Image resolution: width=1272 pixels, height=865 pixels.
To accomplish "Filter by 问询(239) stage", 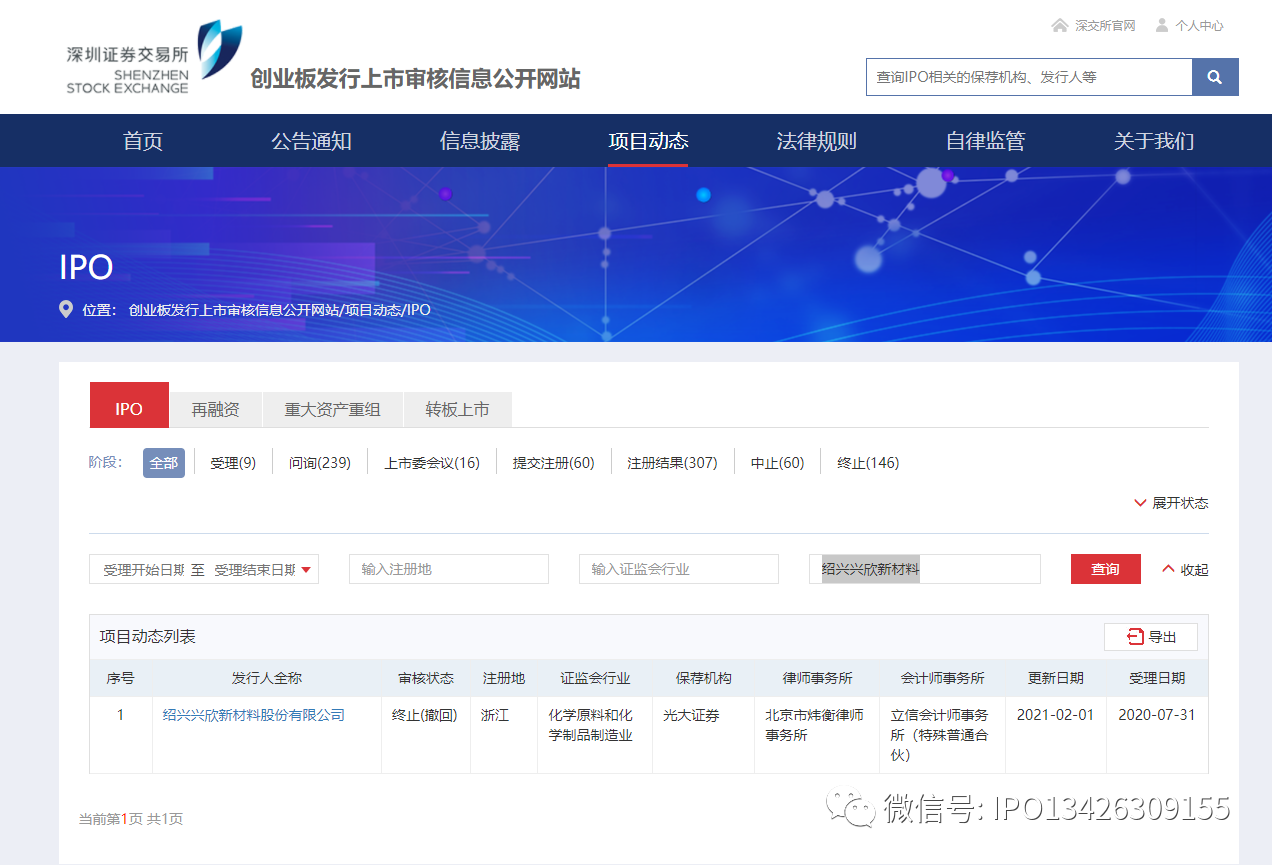I will [320, 463].
